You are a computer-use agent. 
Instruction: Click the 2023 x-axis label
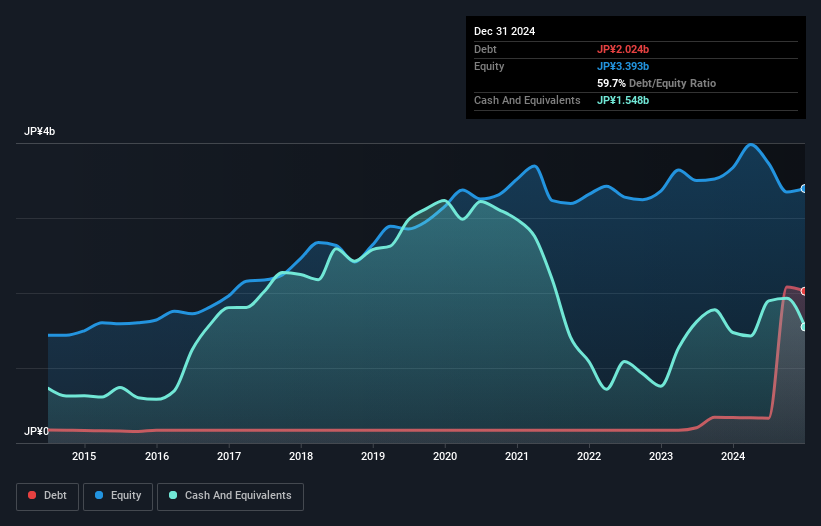661,456
